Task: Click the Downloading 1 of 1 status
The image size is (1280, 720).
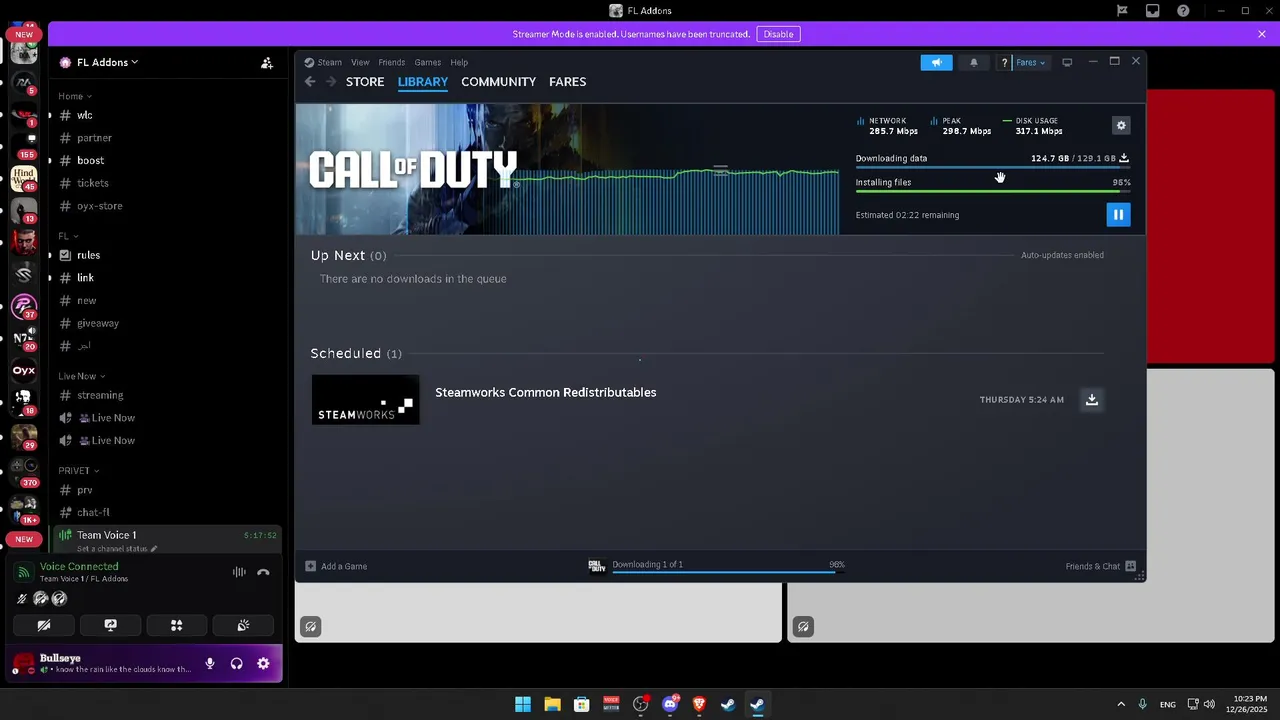Action: (647, 564)
